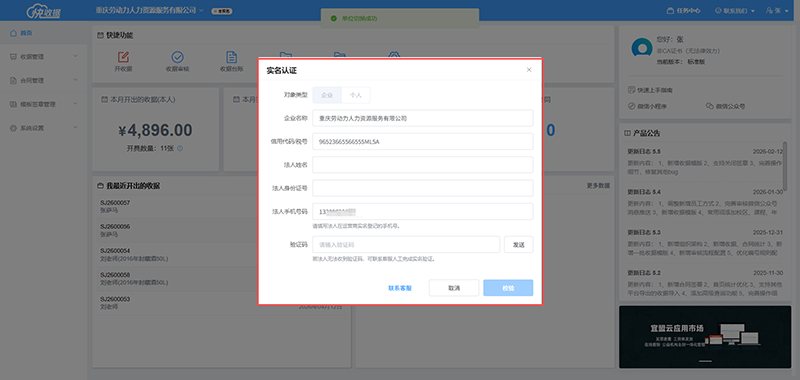Viewport: 800px width, 380px height.
Task: Click the 任务中心 icon in the header
Action: click(670, 10)
